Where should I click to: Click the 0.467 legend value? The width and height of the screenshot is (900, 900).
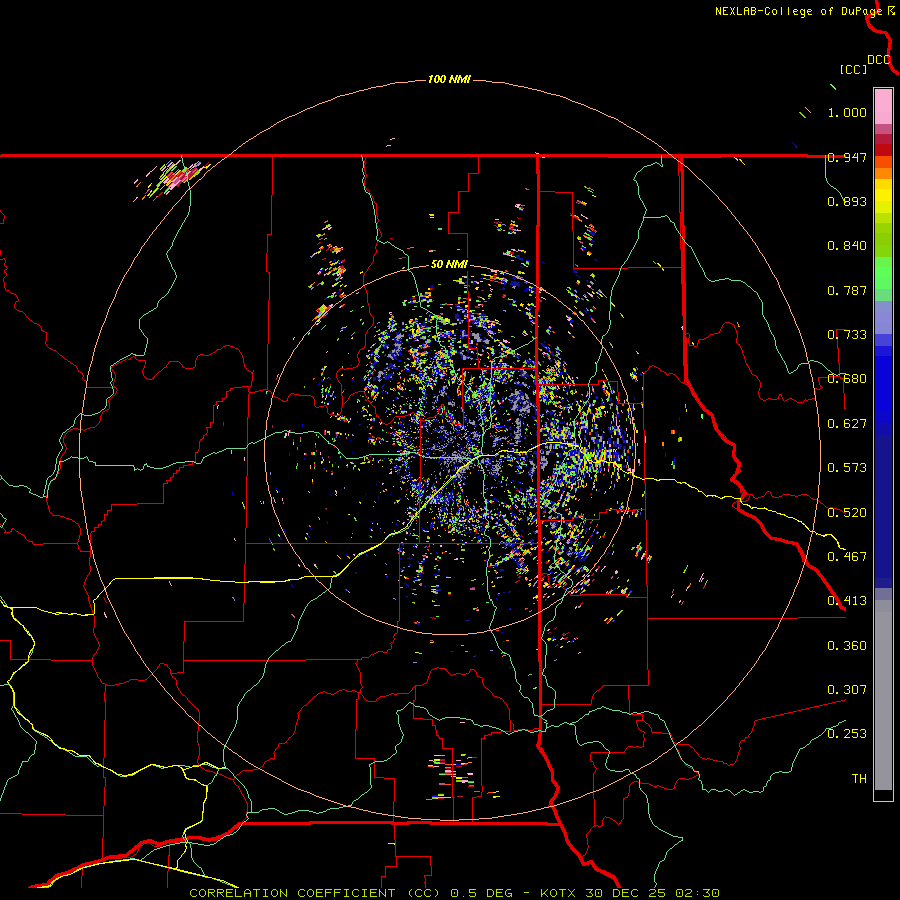[847, 556]
